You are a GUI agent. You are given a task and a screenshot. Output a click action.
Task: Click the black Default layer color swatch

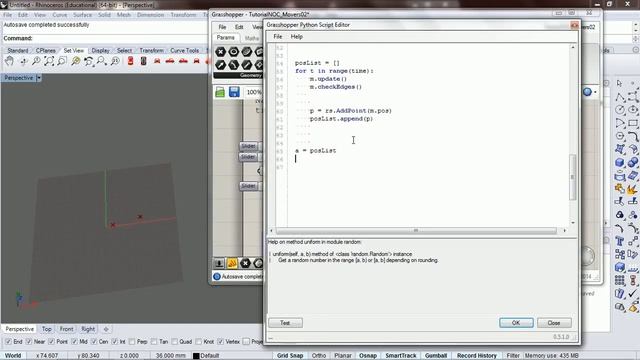click(196, 356)
